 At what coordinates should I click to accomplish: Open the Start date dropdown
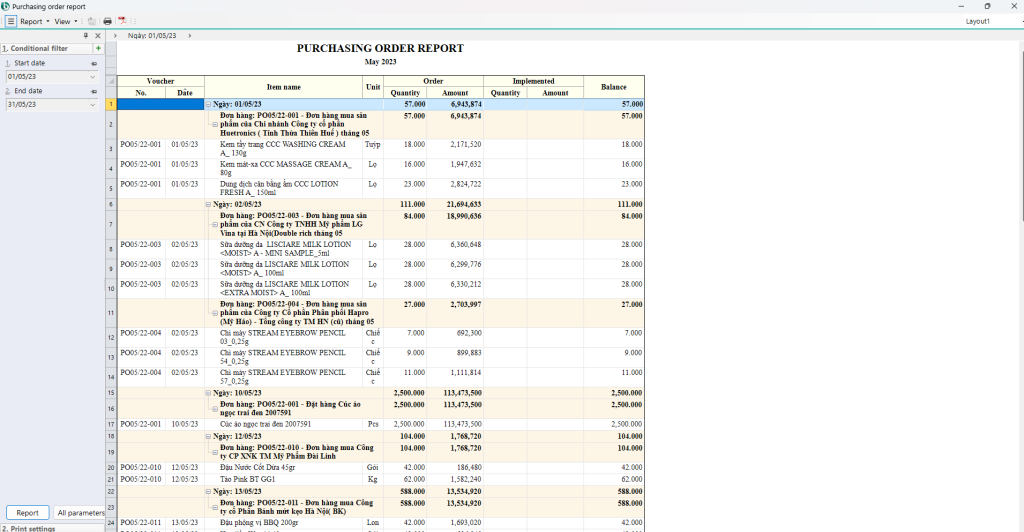[93, 76]
